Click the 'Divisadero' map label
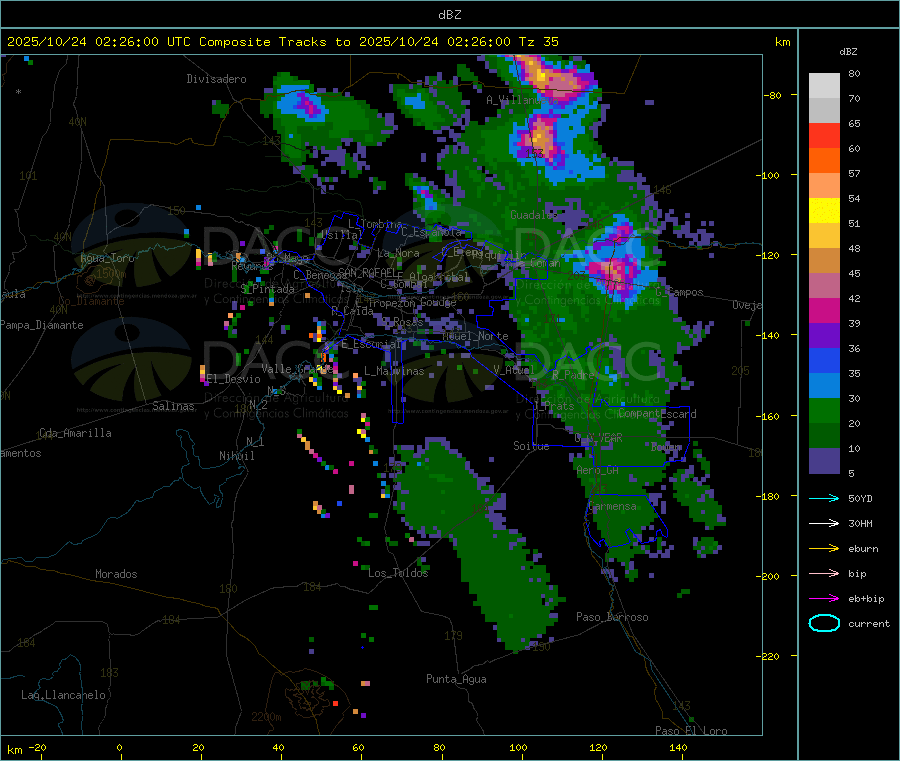900x761 pixels. click(216, 79)
